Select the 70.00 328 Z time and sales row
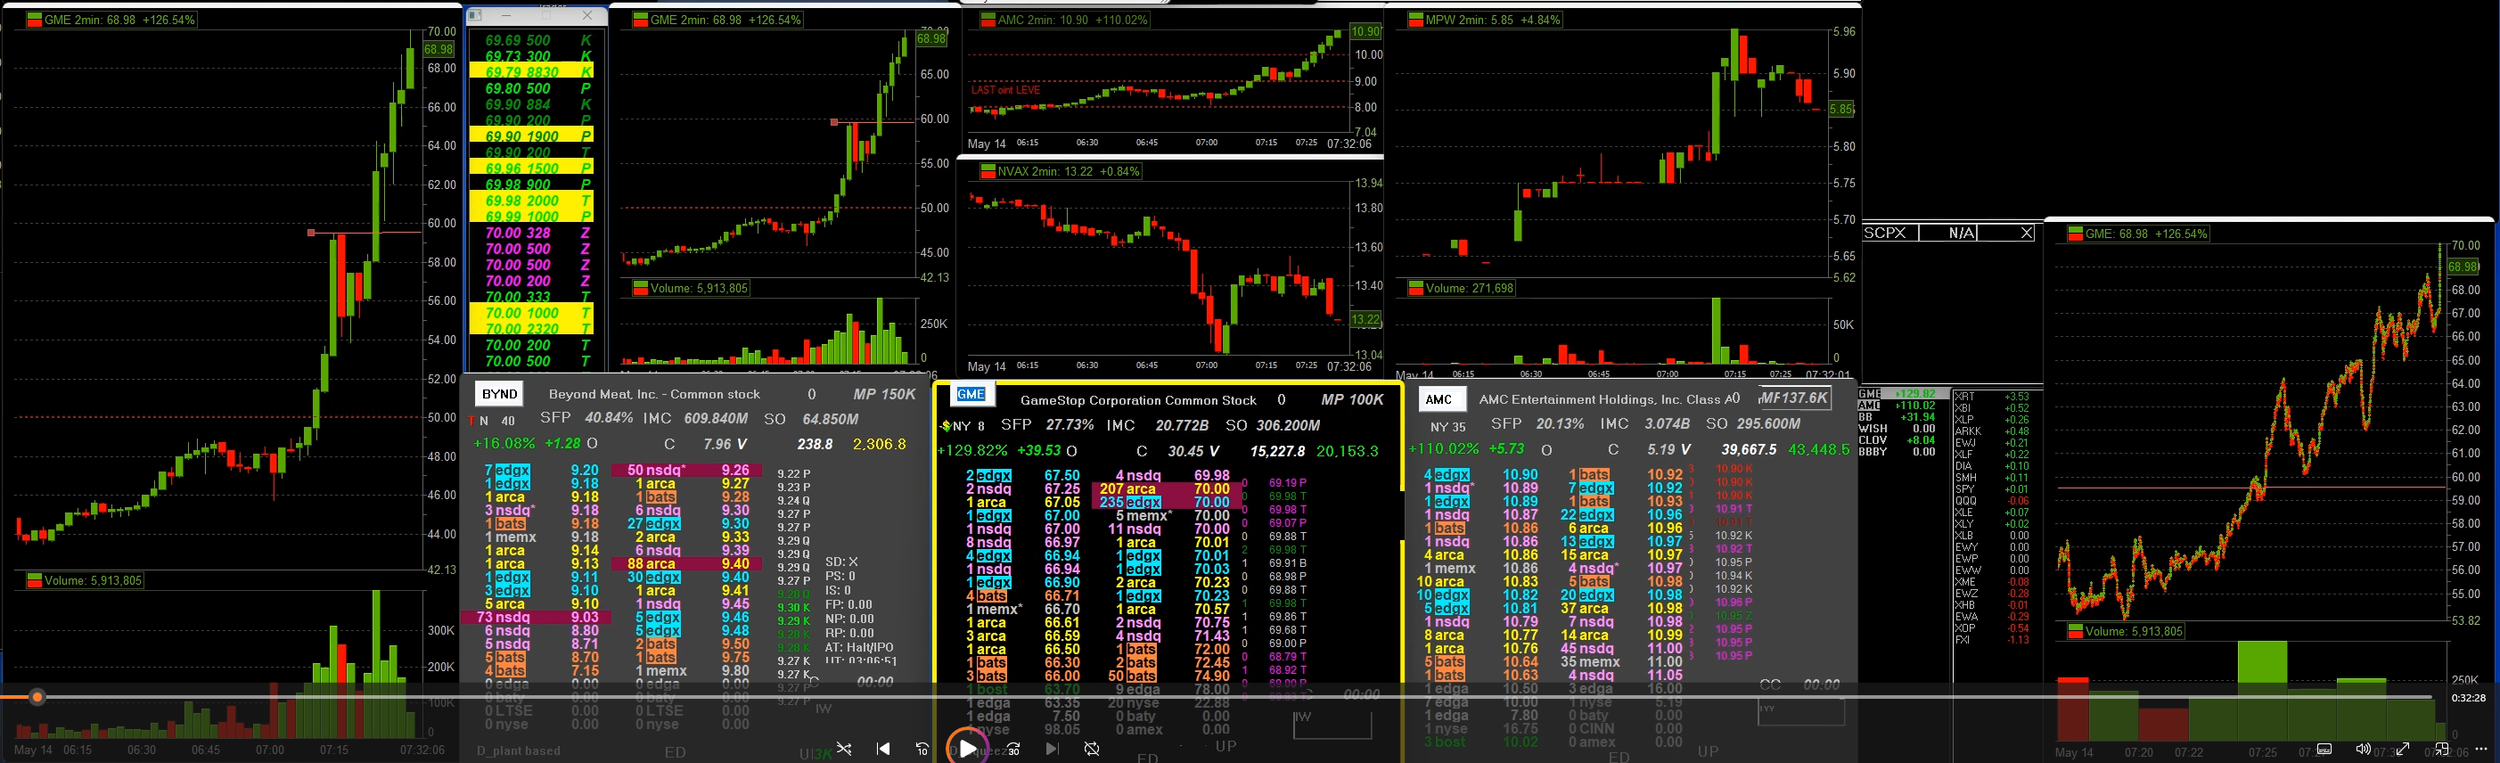The height and width of the screenshot is (763, 2500). [x=532, y=233]
